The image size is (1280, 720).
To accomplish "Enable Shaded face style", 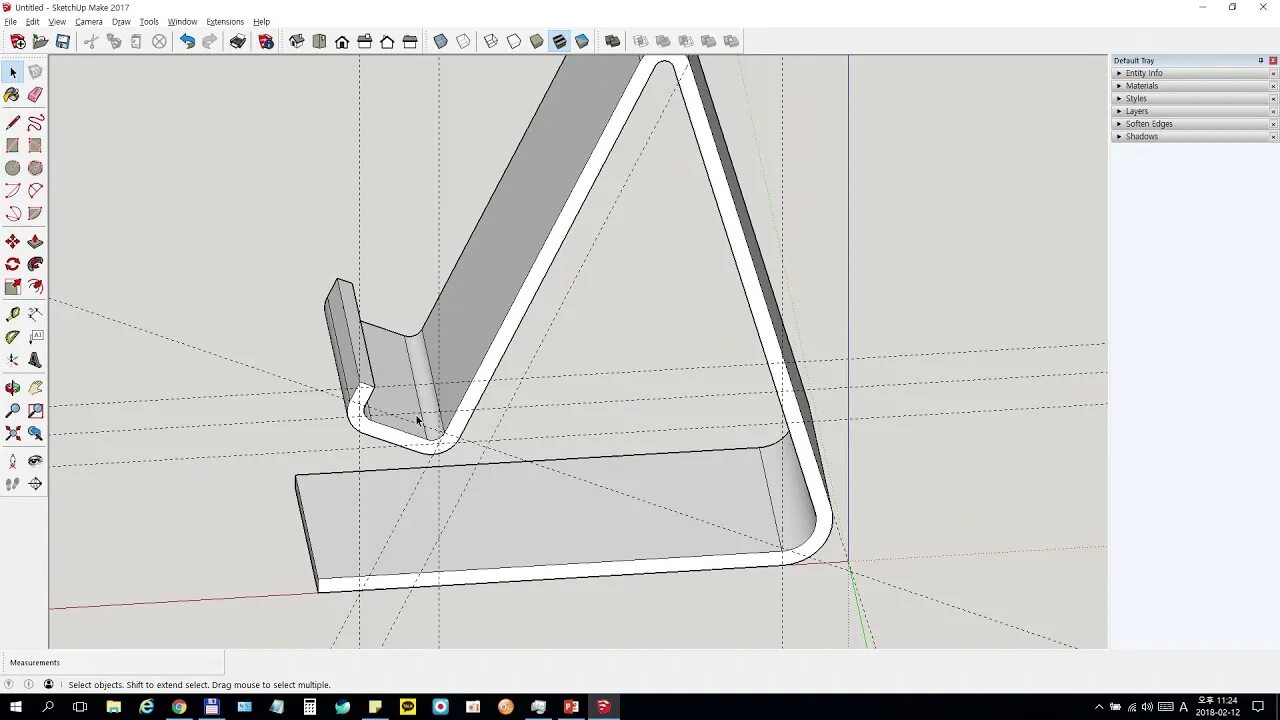I will click(x=537, y=41).
